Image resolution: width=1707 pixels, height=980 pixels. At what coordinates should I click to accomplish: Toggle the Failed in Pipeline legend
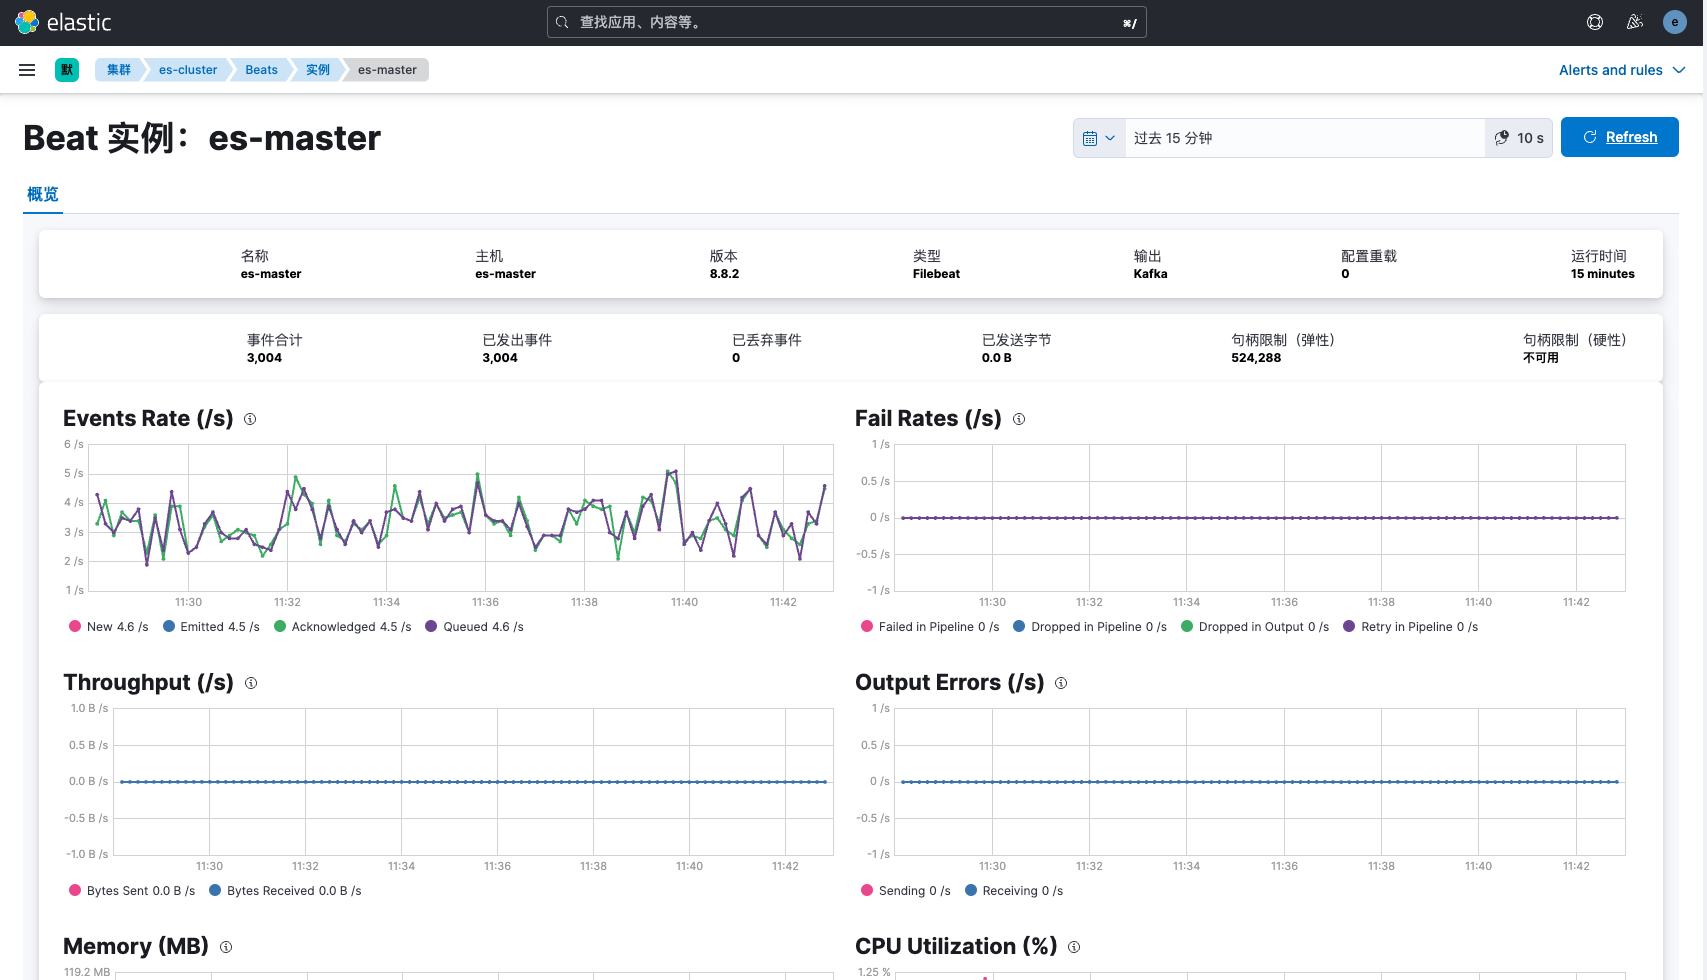pos(930,627)
